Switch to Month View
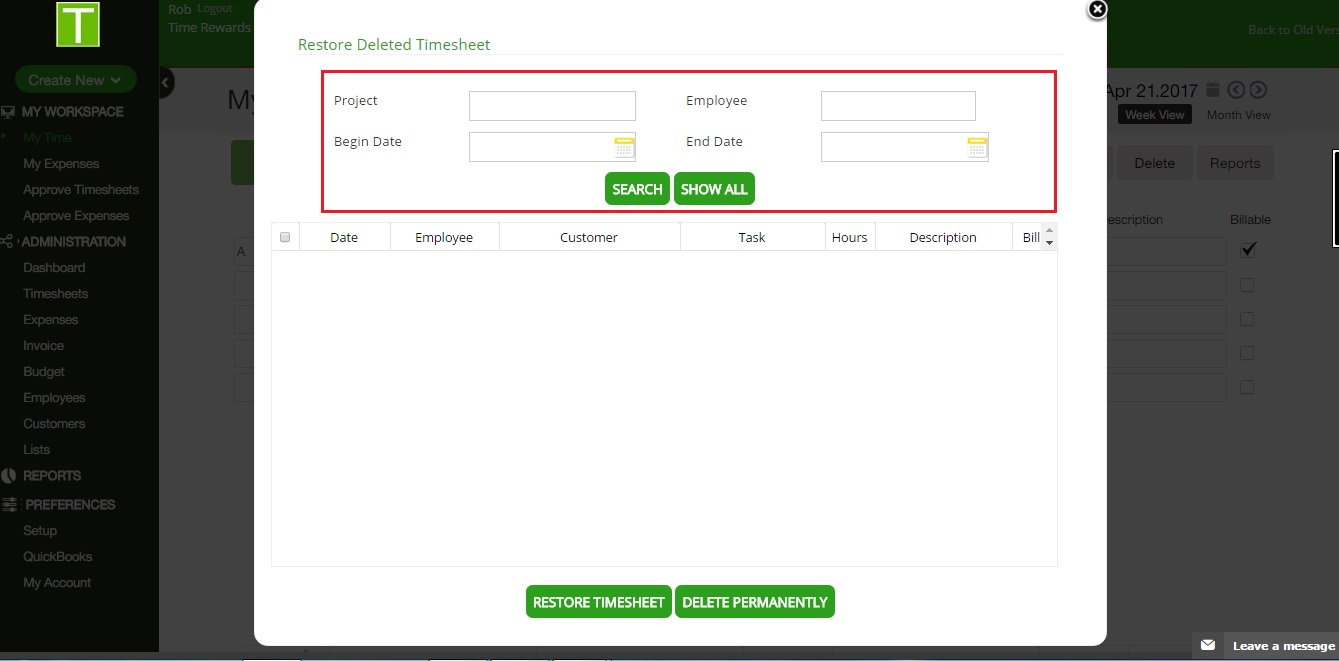Image resolution: width=1339 pixels, height=661 pixels. pyautogui.click(x=1238, y=115)
